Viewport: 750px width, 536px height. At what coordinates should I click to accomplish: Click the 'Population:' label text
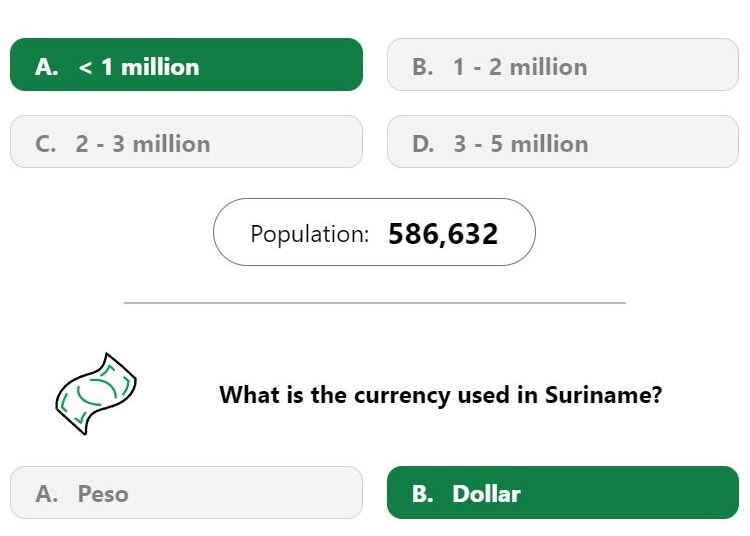pyautogui.click(x=309, y=234)
